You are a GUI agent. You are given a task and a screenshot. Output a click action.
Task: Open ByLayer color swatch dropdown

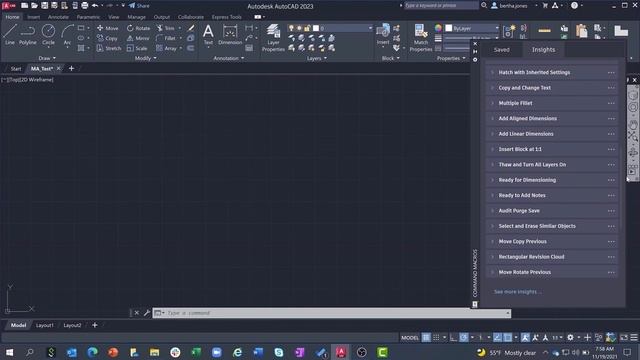click(x=472, y=28)
